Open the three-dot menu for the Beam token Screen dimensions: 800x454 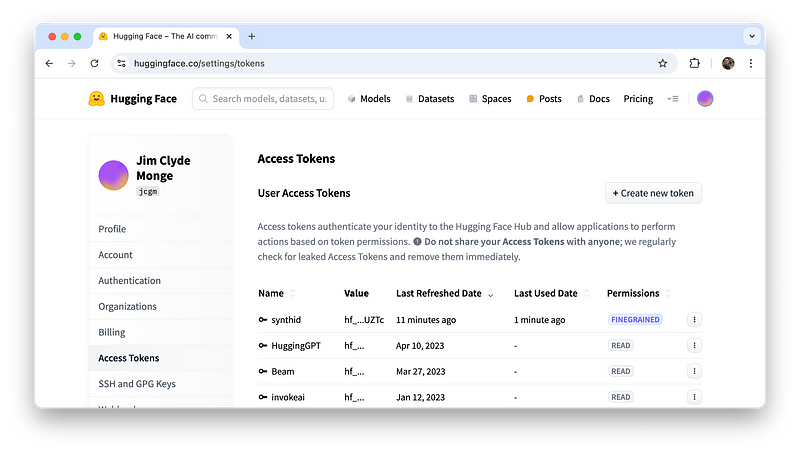coord(694,371)
